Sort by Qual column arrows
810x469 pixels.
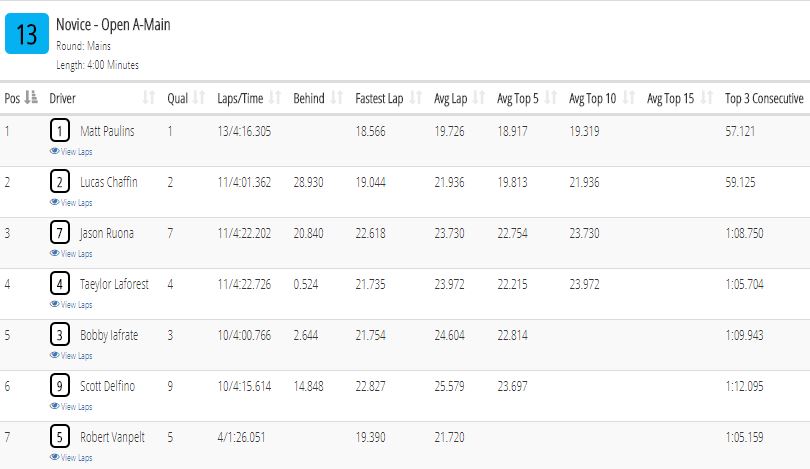[x=199, y=97]
